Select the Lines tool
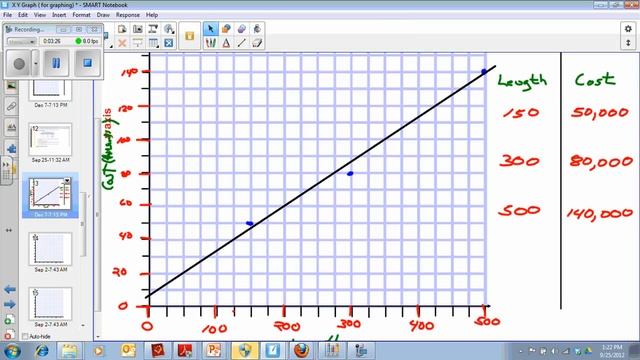Viewport: 640px width, 360px height. coord(242,42)
